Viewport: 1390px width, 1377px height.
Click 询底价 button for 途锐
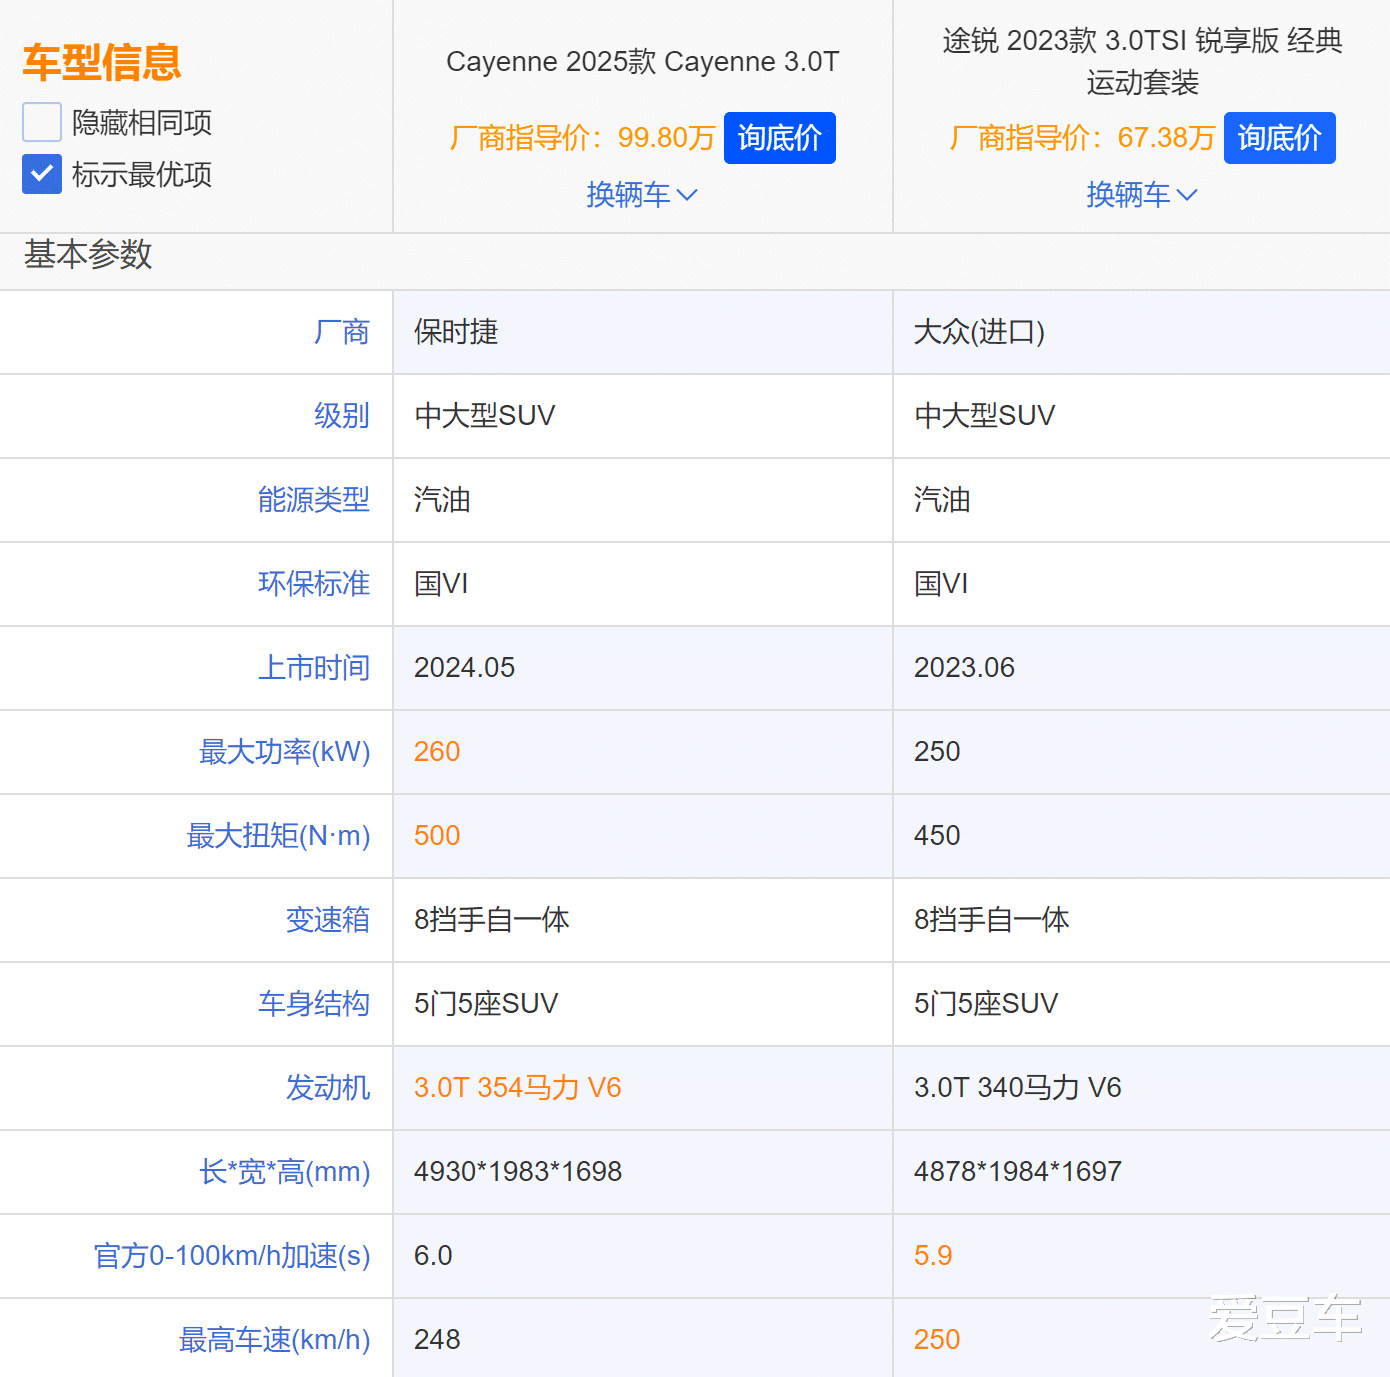click(1279, 138)
